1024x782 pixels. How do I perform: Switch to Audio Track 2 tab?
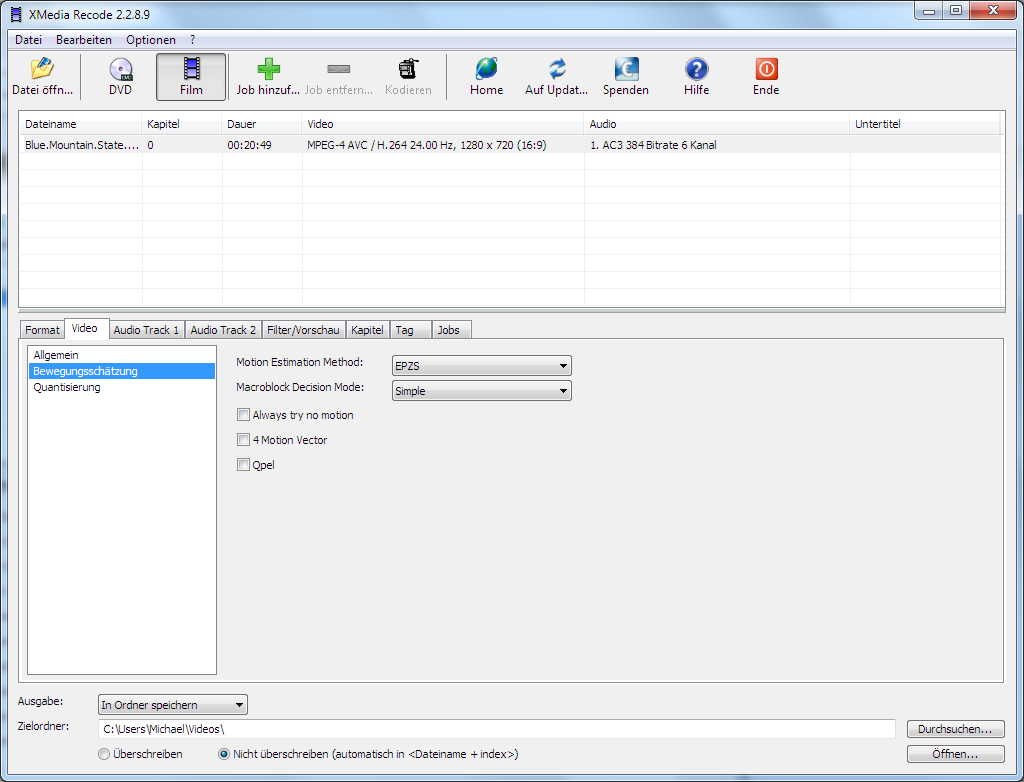click(223, 330)
